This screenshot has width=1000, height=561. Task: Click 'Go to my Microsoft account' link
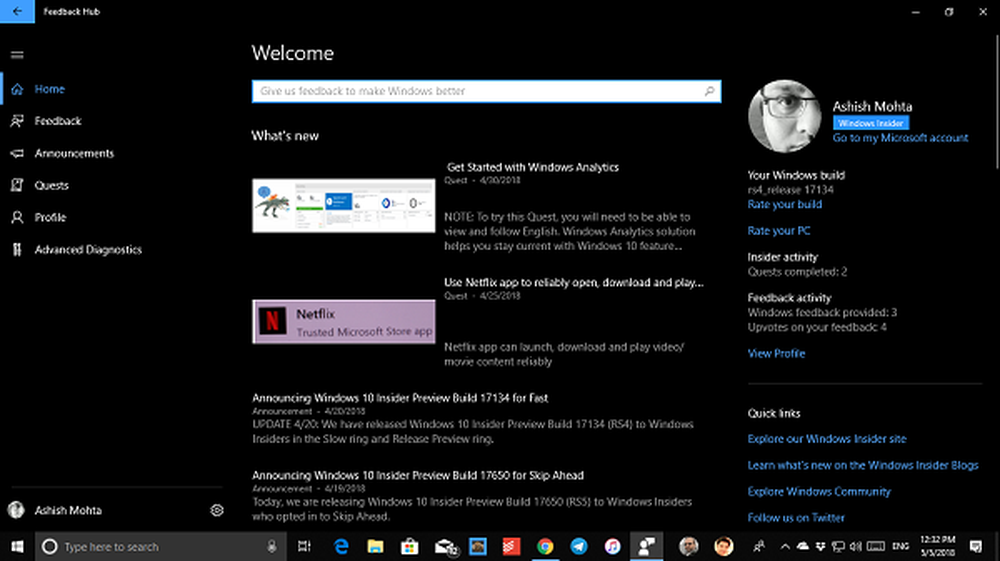[x=900, y=138]
